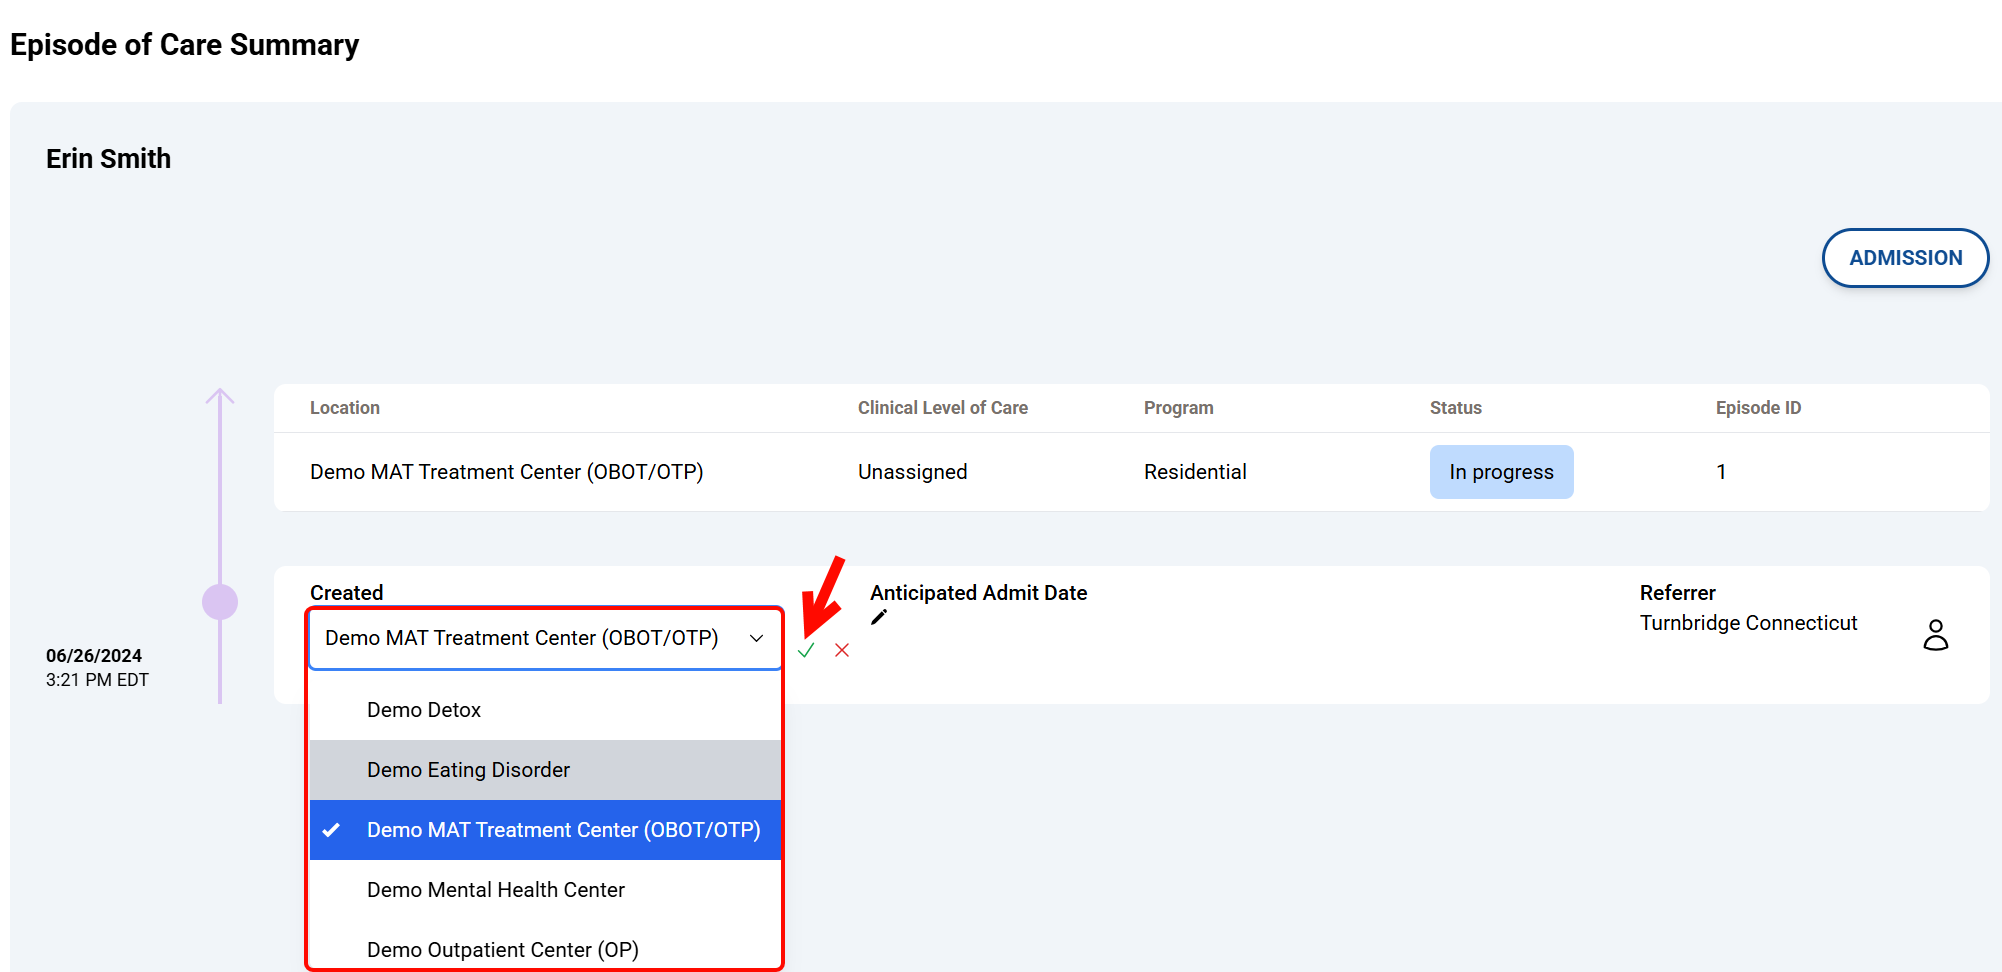
Task: Select the purple timeline circle marker
Action: pyautogui.click(x=220, y=602)
